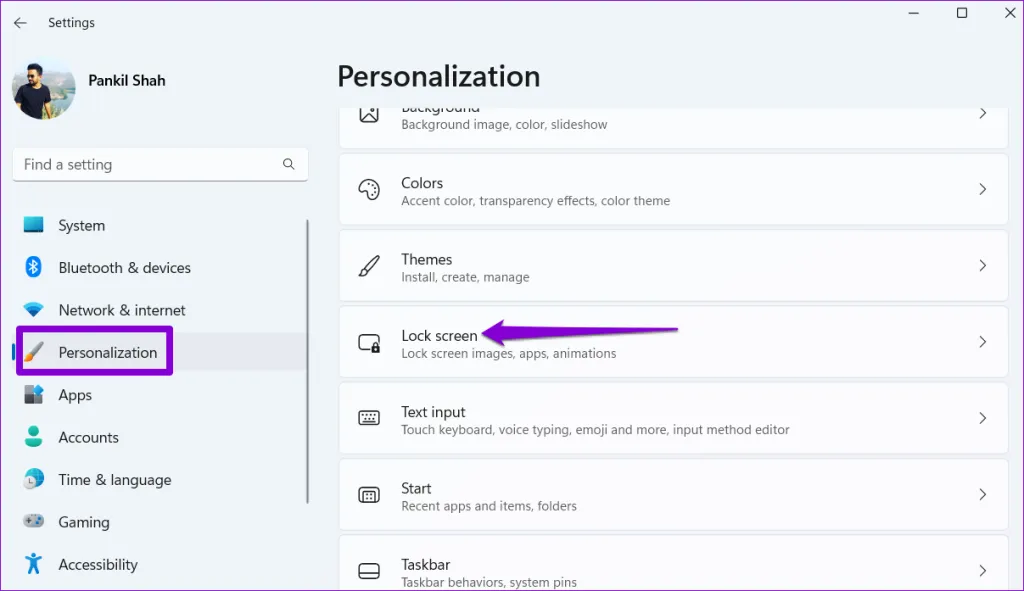
Task: Select Apps in the sidebar
Action: [x=75, y=395]
